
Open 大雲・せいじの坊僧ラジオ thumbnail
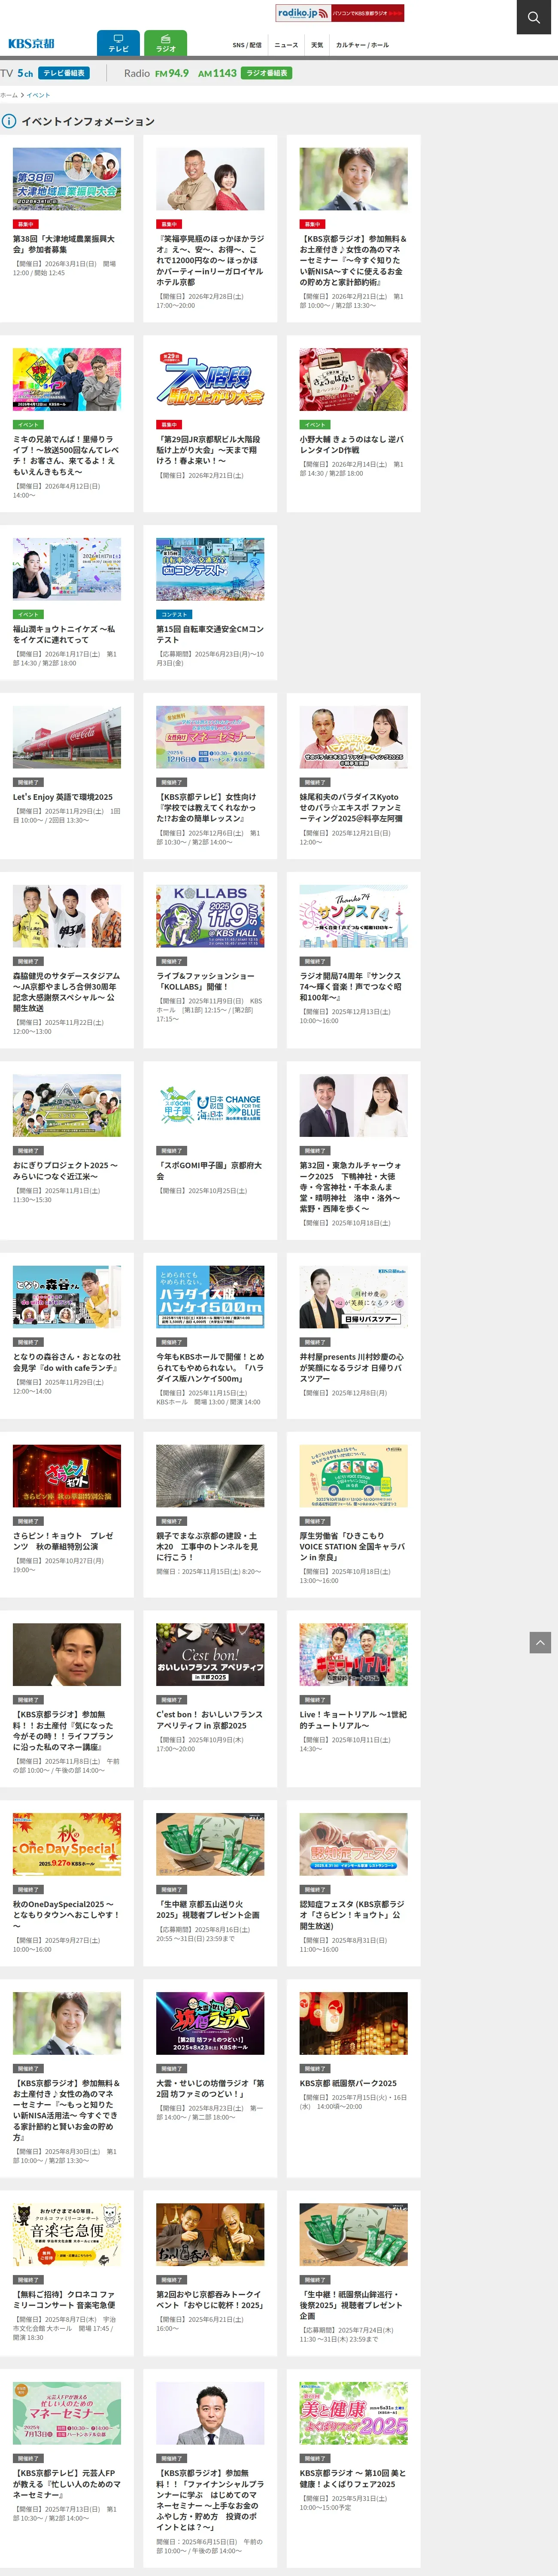coord(210,2023)
